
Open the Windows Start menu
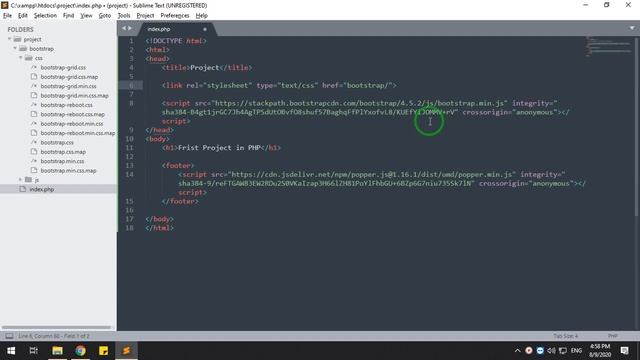11,351
